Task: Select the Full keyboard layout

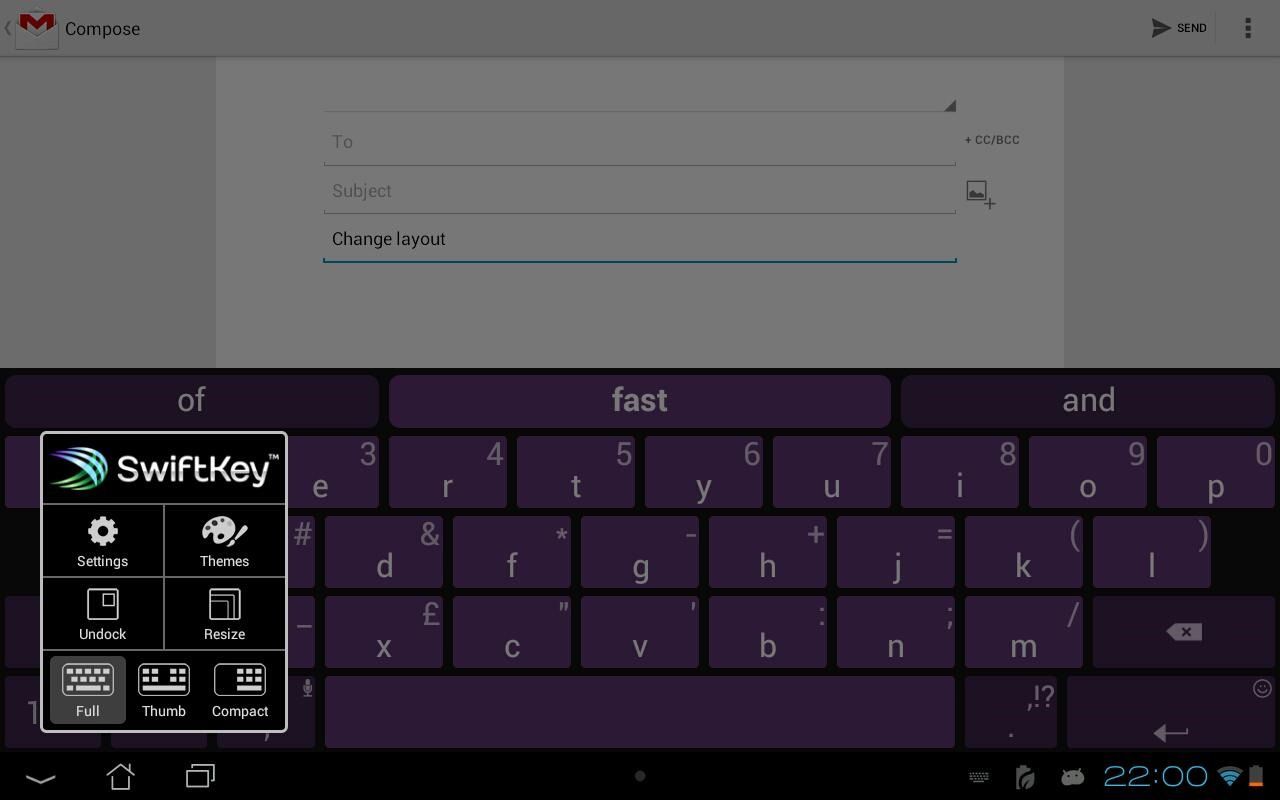Action: pos(87,690)
